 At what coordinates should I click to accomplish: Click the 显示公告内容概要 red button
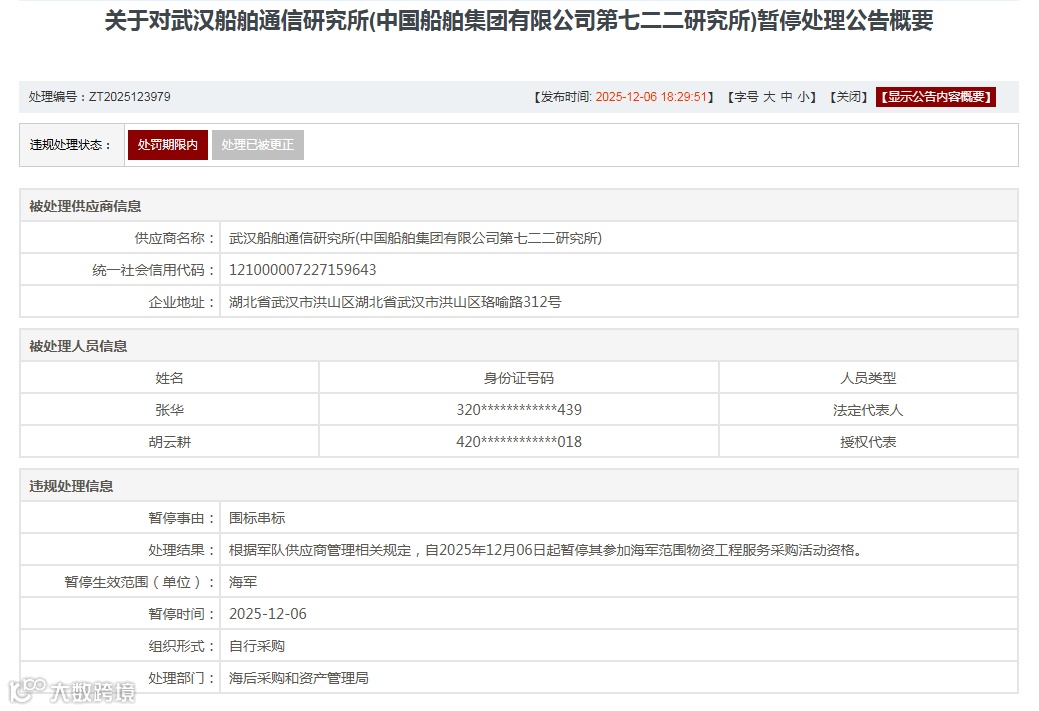(x=936, y=97)
